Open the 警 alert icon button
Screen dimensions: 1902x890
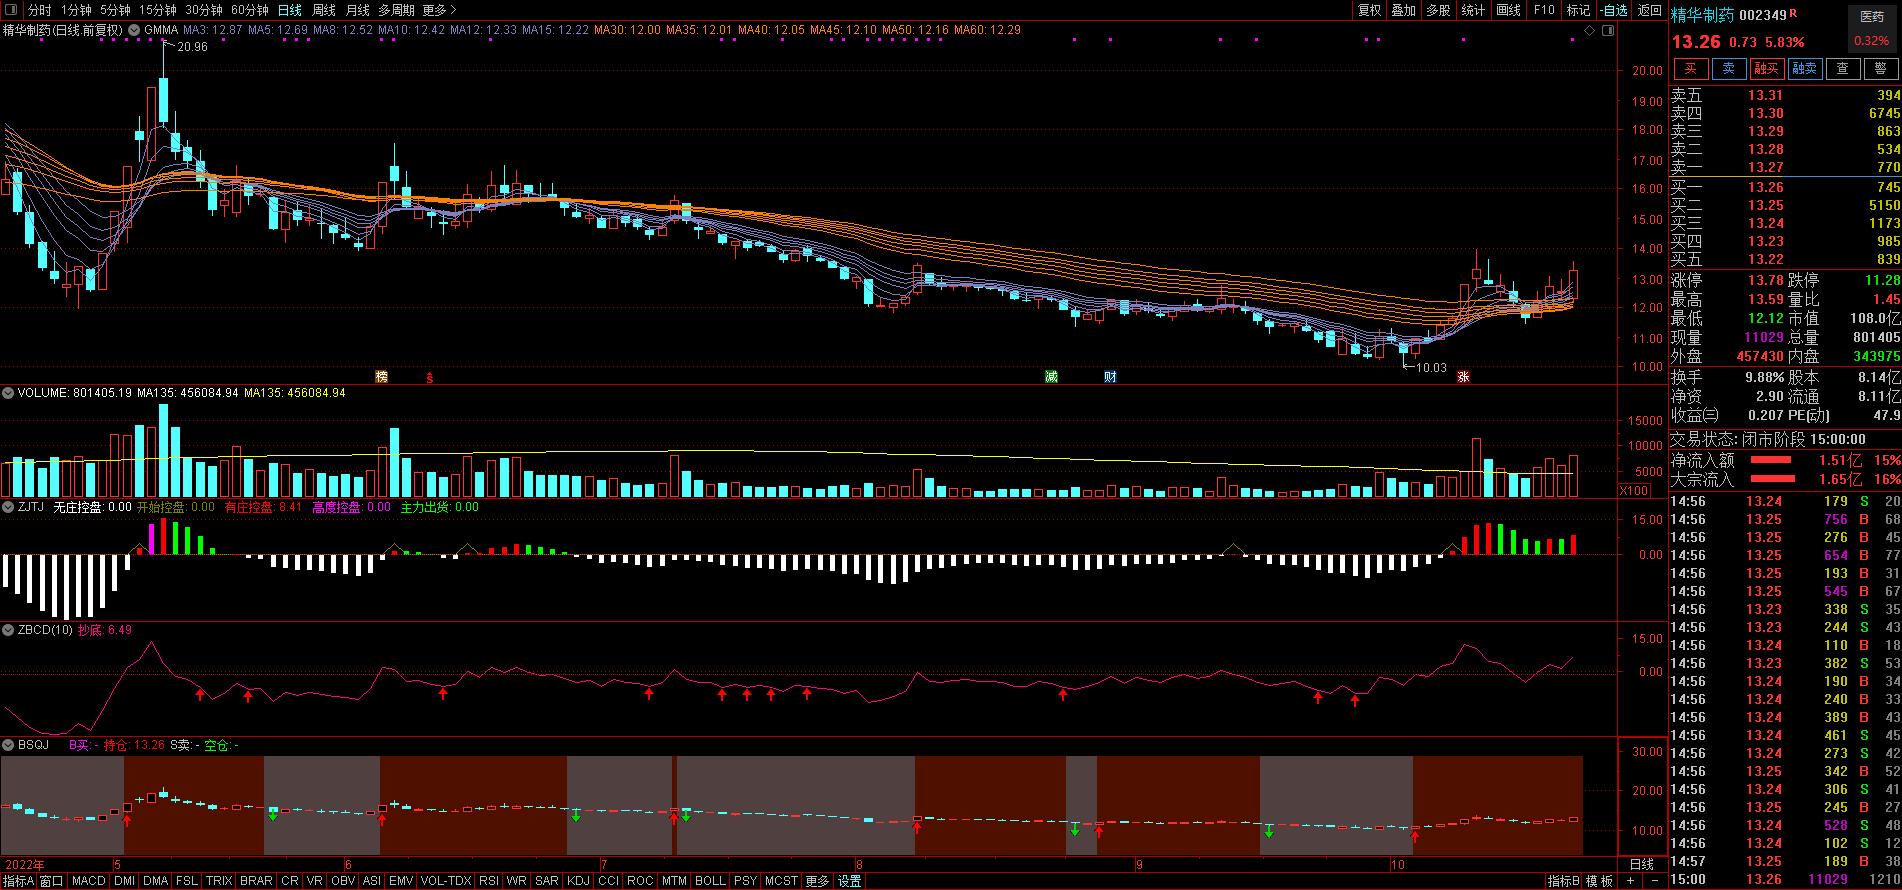click(1881, 68)
